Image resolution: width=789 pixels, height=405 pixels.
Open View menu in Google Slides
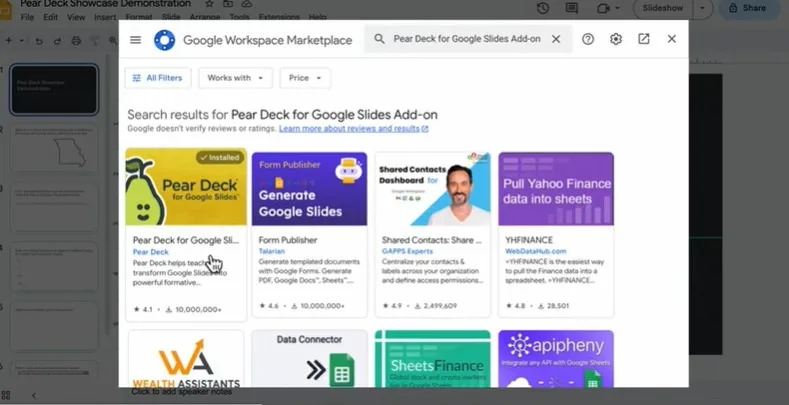pos(76,17)
